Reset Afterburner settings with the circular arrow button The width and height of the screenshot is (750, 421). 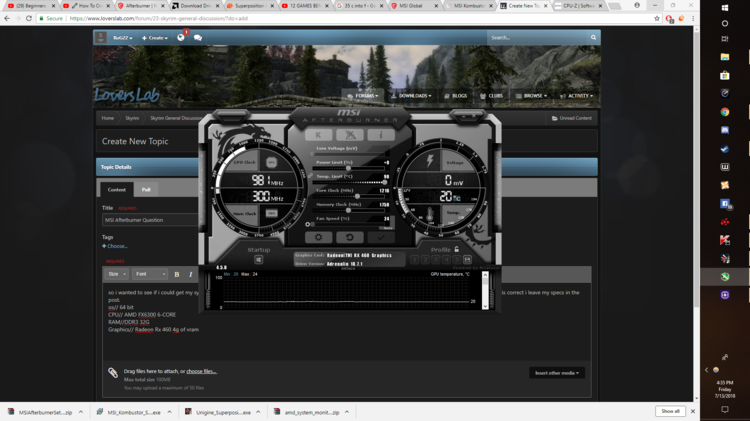coord(350,237)
